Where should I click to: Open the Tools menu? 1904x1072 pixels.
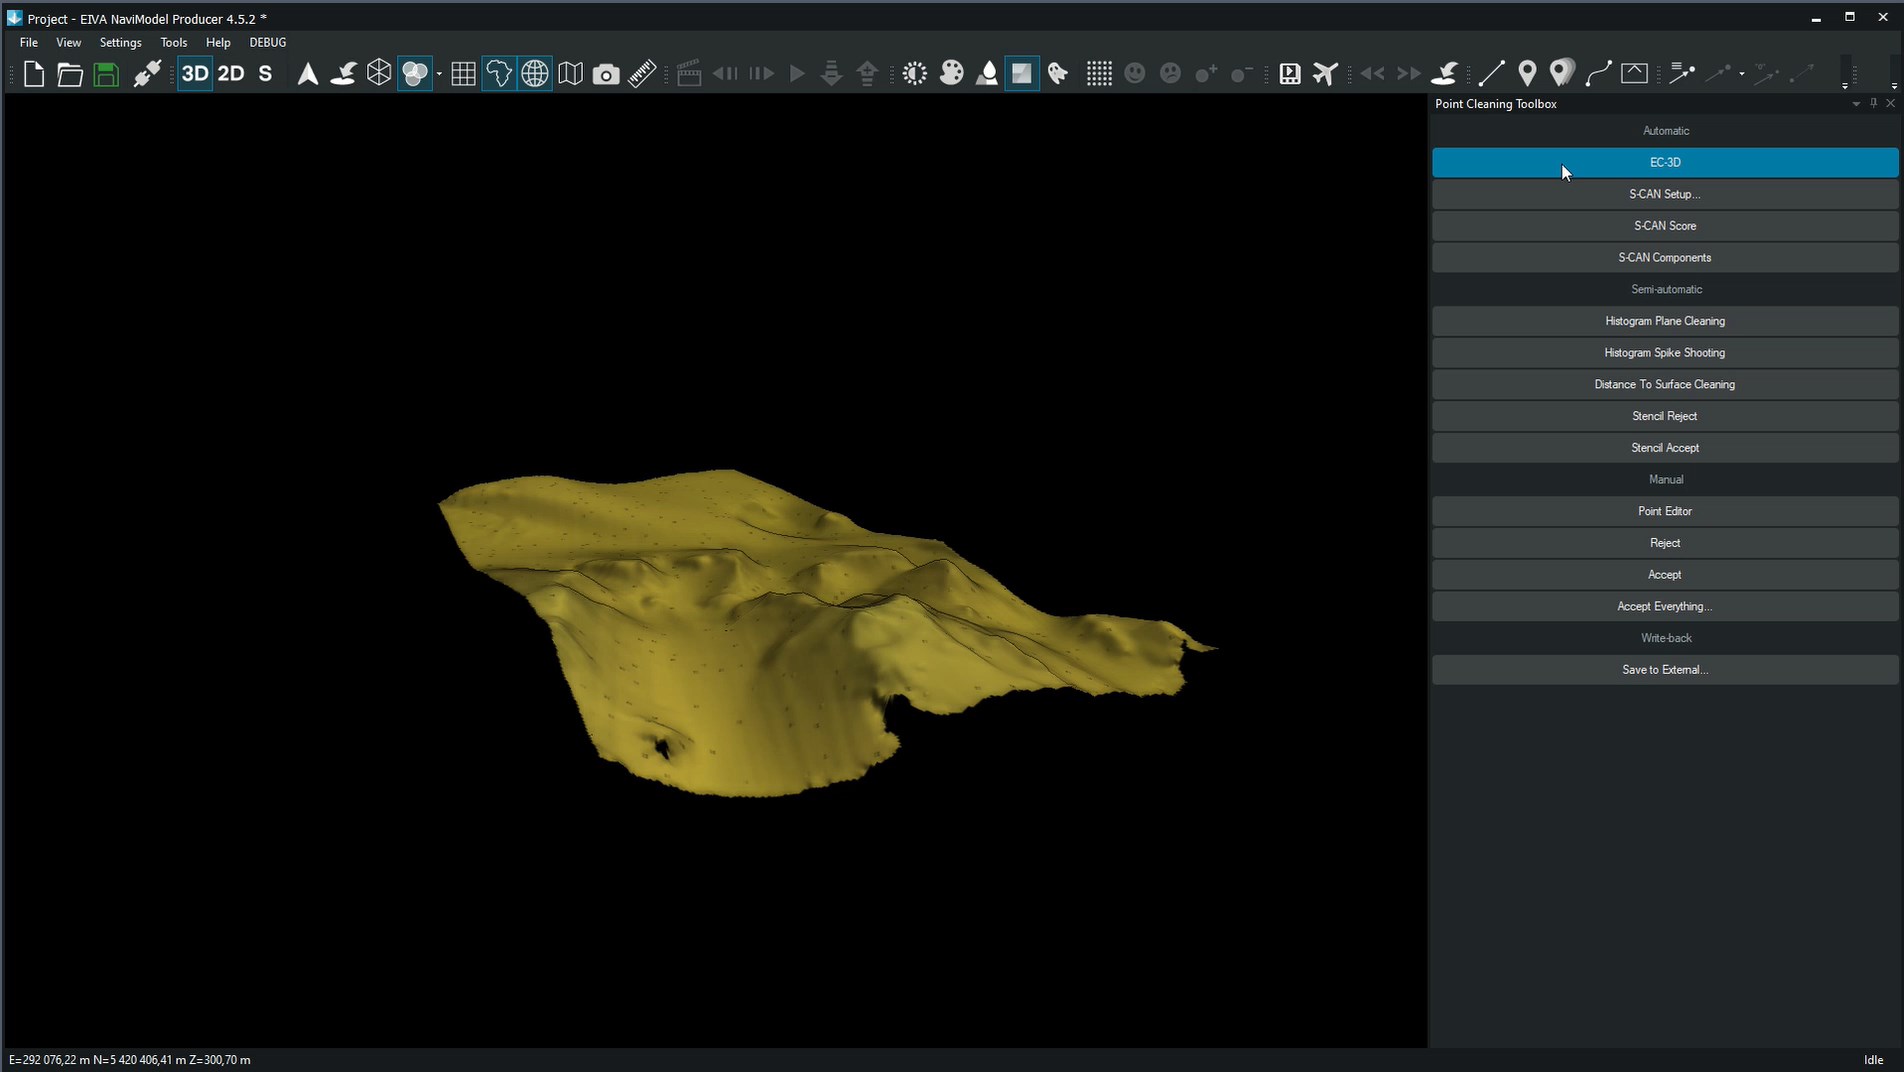173,42
